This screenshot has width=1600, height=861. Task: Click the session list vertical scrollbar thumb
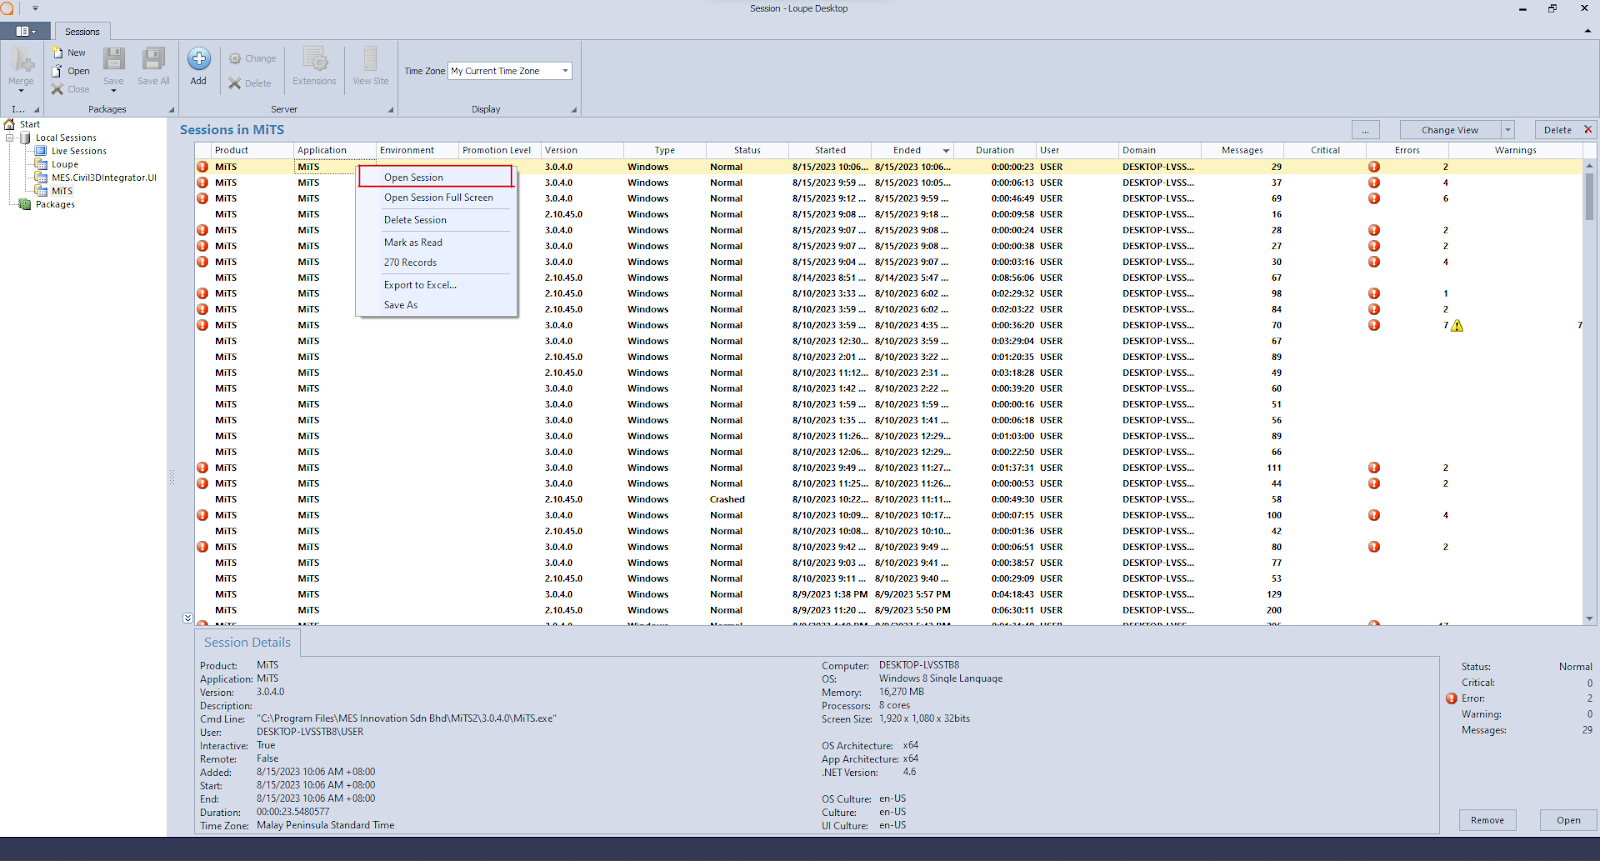(1589, 196)
